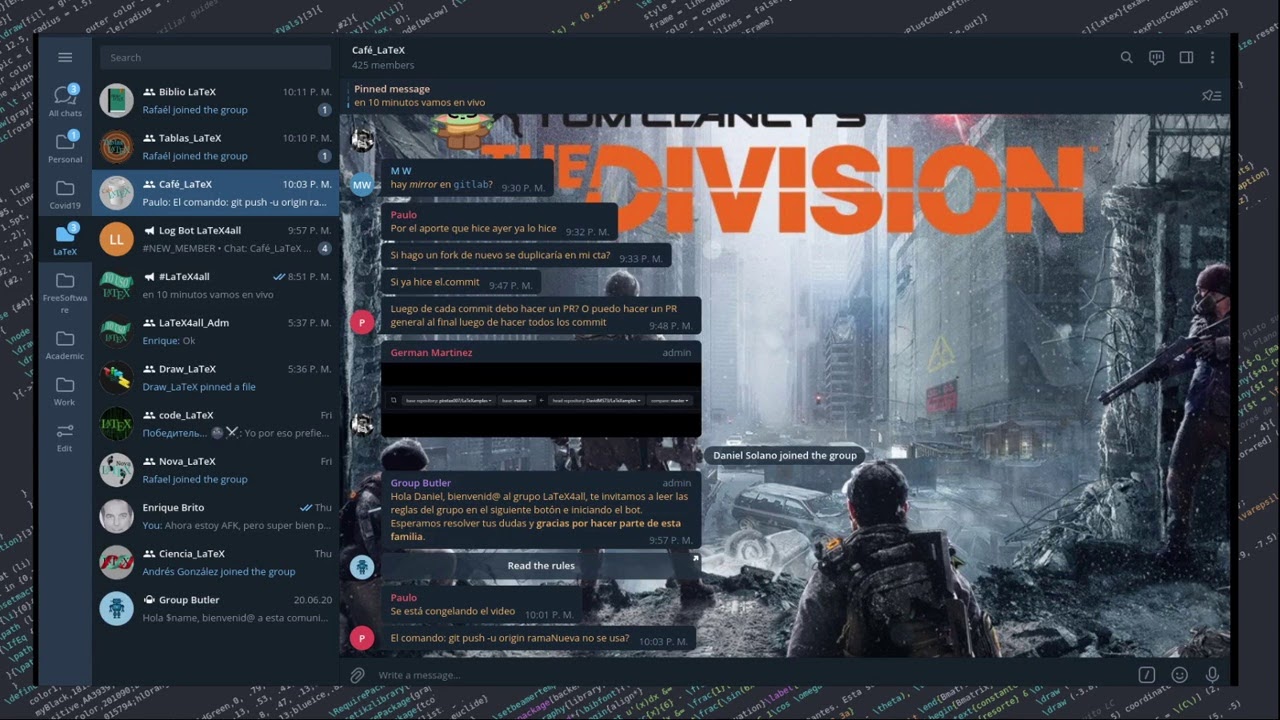Screen dimensions: 1280x720
Task: Open the Tablas_LaTeX chat
Action: click(216, 147)
